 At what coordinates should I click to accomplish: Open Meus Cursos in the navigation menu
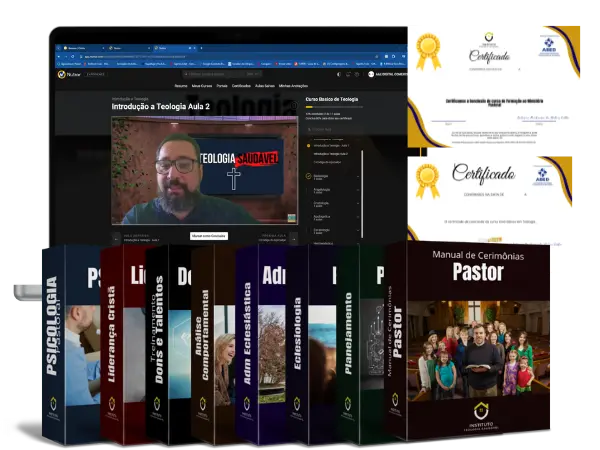click(x=202, y=86)
